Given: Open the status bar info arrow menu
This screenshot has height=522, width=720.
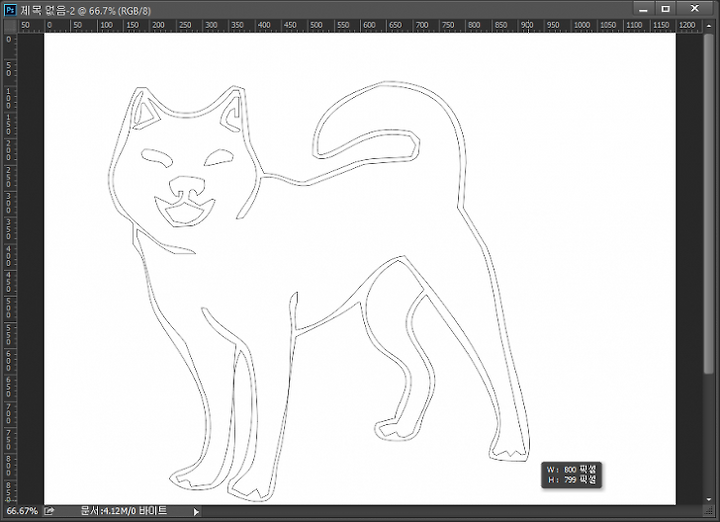Looking at the screenshot, I should [196, 511].
